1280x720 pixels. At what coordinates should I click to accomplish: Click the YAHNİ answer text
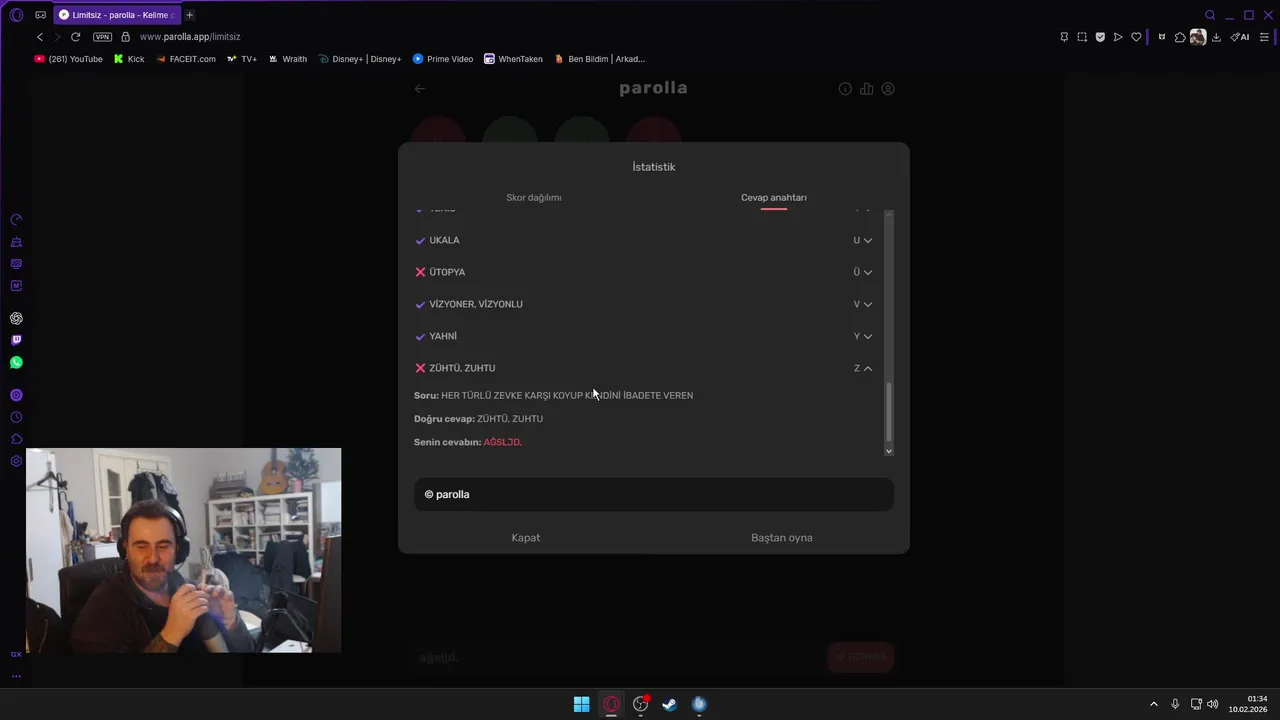(x=443, y=336)
